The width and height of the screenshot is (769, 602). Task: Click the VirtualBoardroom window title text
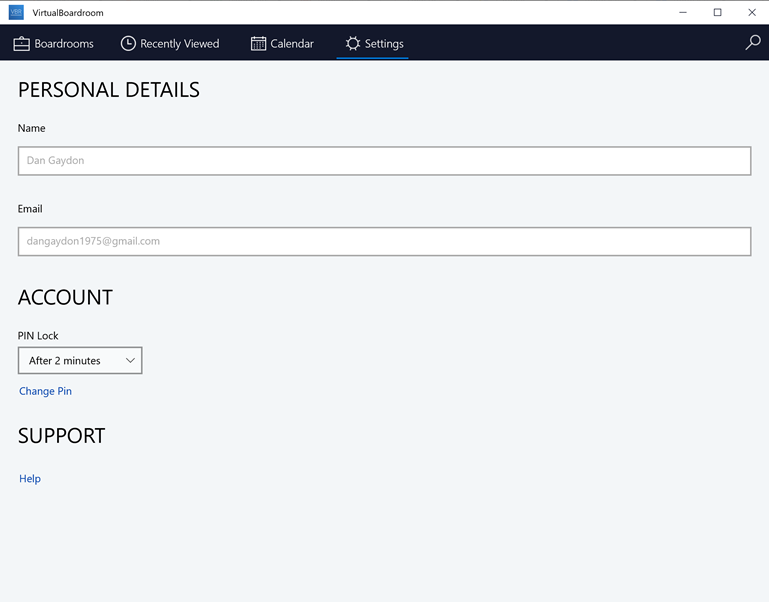pyautogui.click(x=68, y=13)
